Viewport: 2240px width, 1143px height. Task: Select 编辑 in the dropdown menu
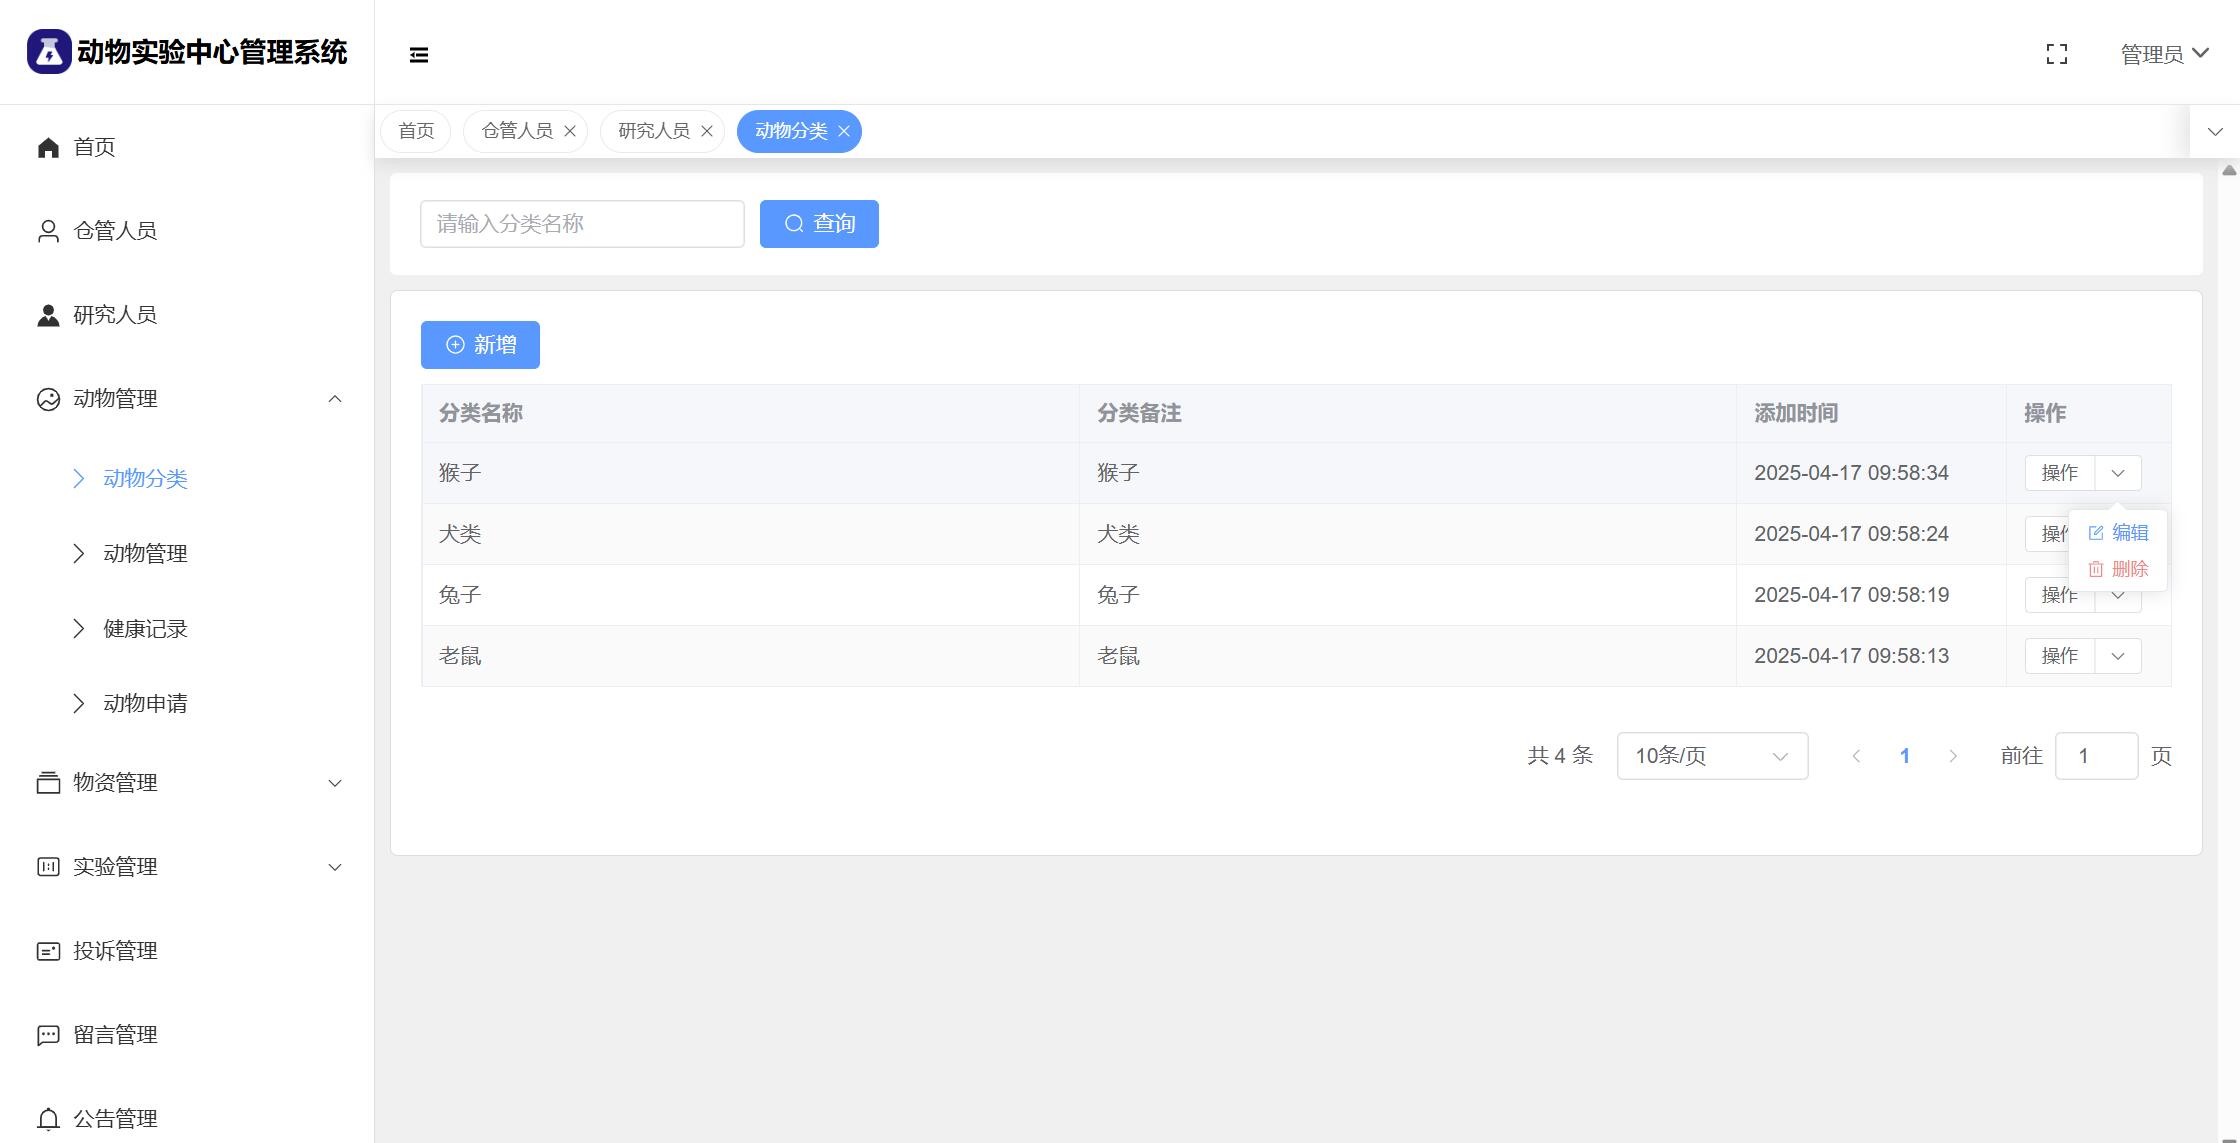point(2119,533)
